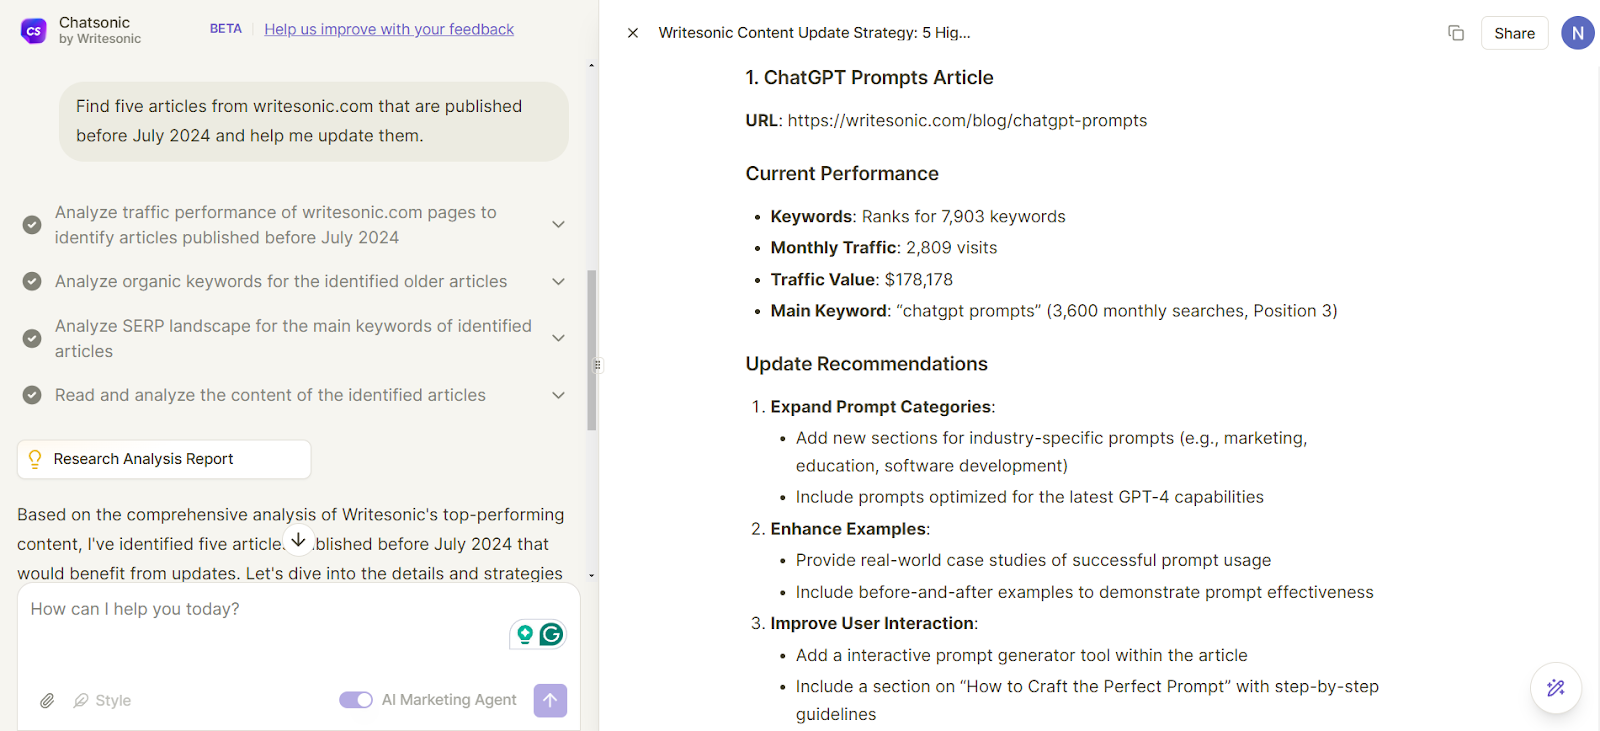Click Monthly Traffic: 2,809 visits line
Screen dimensions: 1600x731
884,248
